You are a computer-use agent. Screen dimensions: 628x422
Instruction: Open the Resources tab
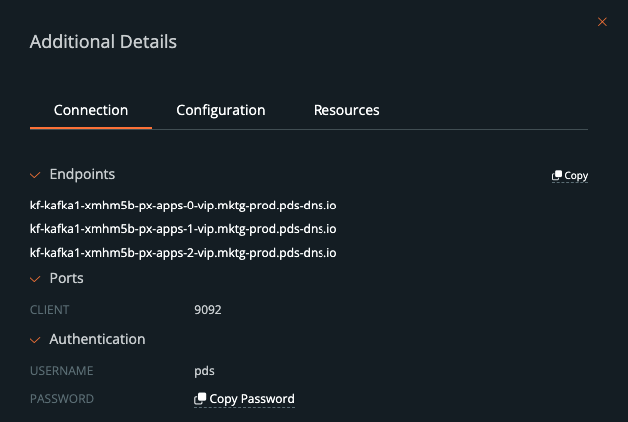[x=347, y=110]
